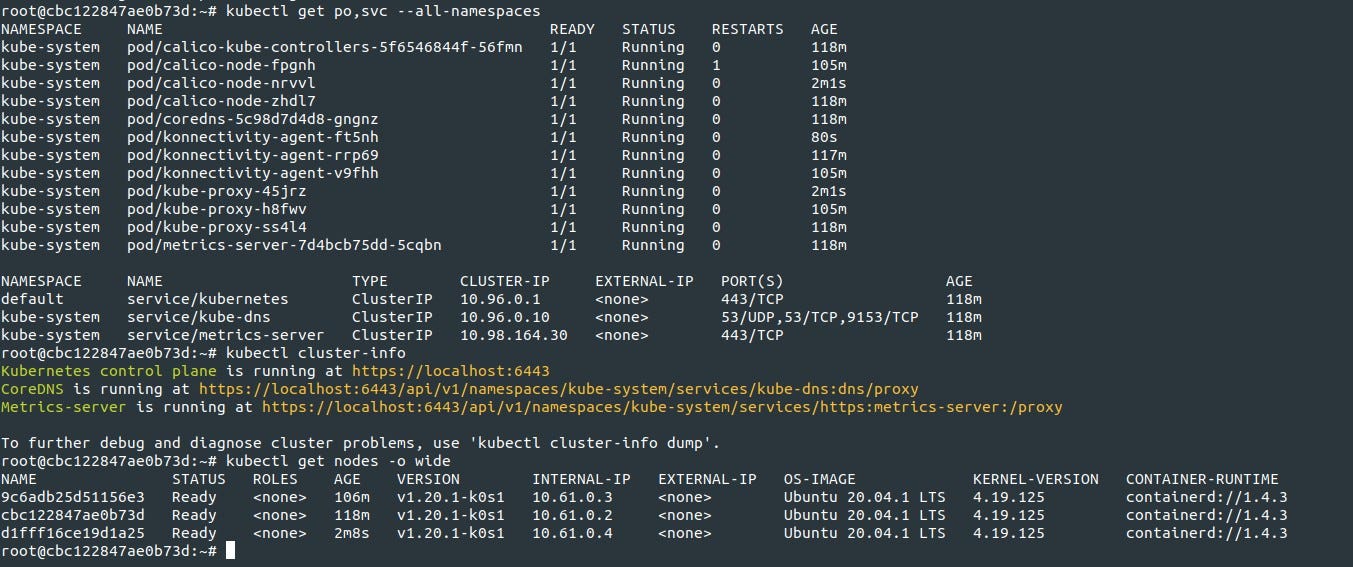Click node age value 2m8s
The image size is (1353, 567).
coord(352,533)
